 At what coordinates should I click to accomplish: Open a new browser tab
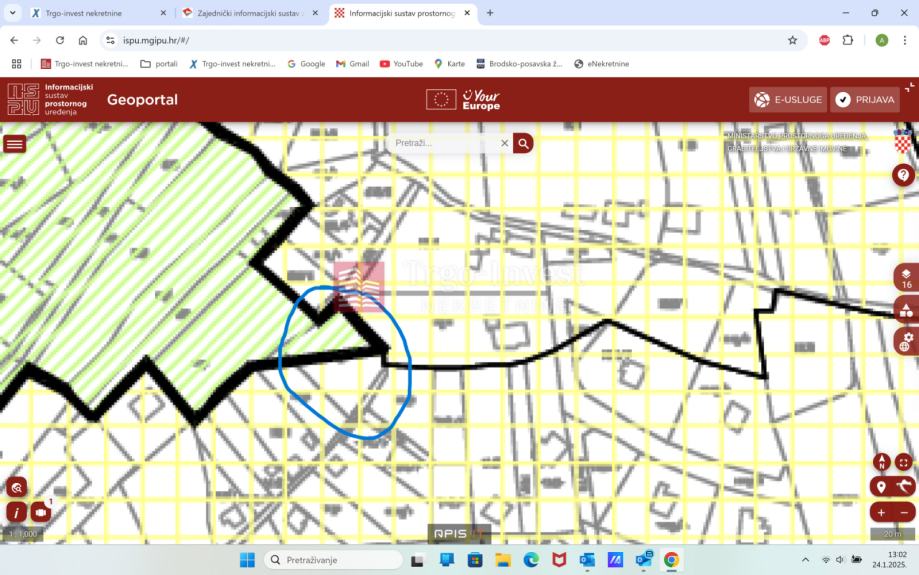[490, 13]
